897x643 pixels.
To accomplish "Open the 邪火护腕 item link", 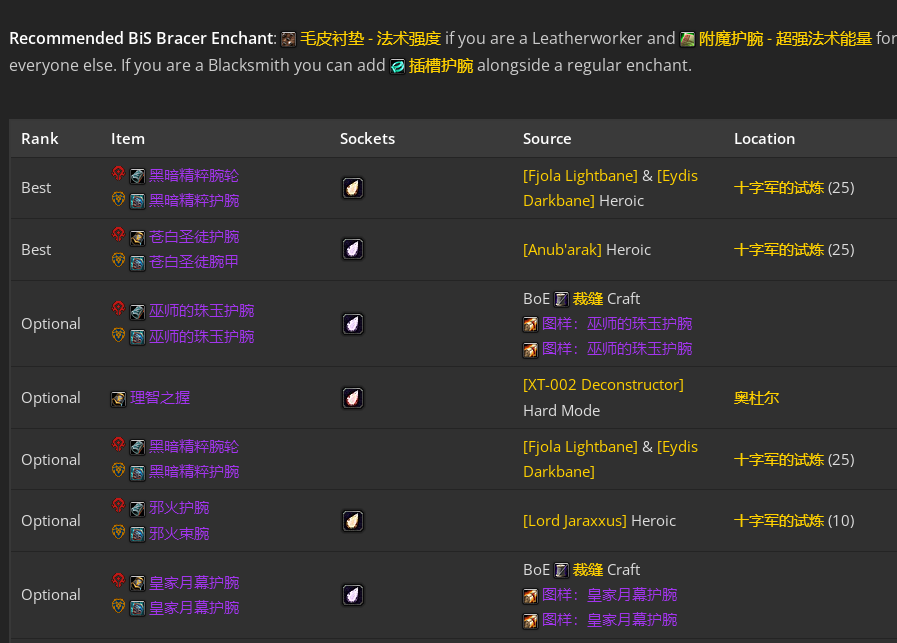I will [x=179, y=508].
